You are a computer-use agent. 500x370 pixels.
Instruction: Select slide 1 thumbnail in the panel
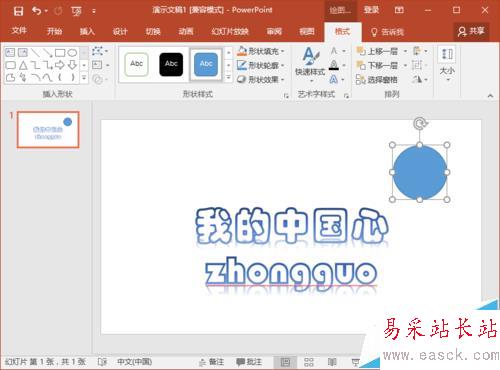click(48, 129)
